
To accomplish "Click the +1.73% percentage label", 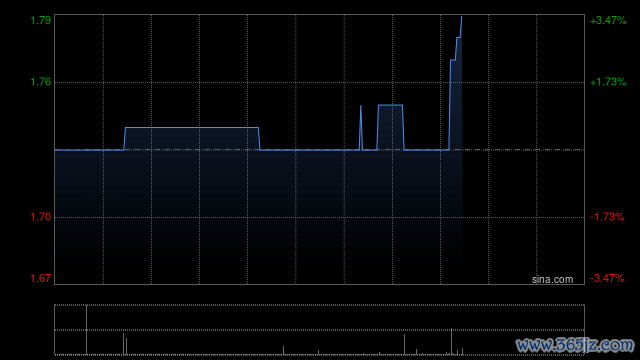I will pos(608,82).
